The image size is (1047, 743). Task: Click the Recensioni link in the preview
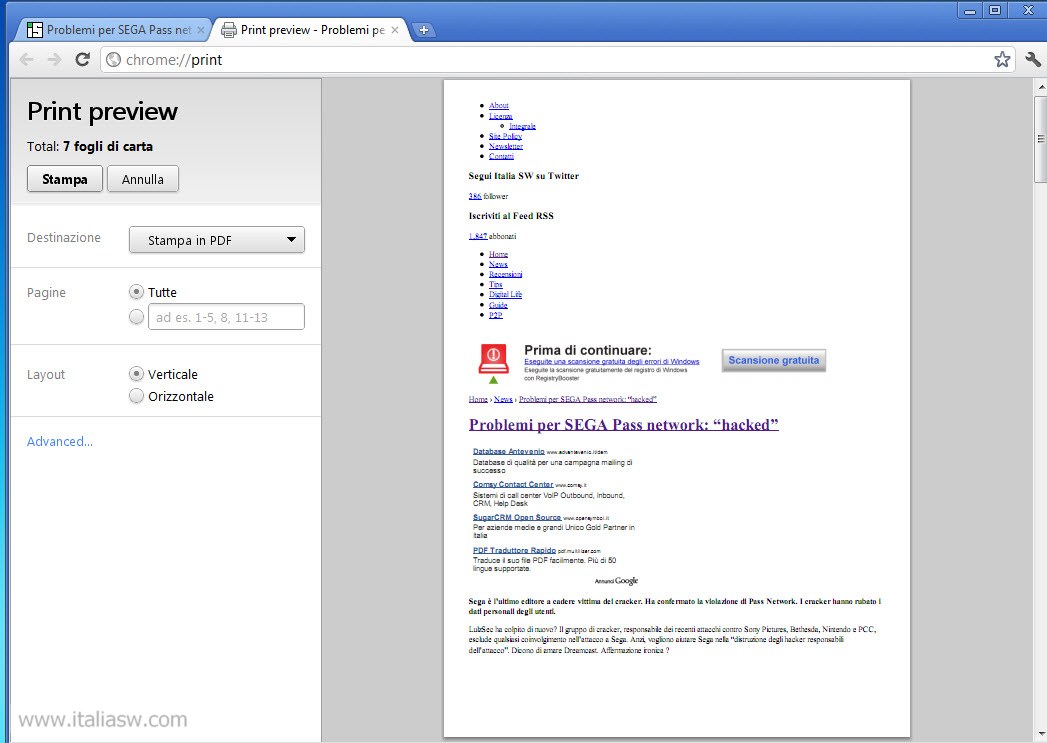click(x=505, y=274)
